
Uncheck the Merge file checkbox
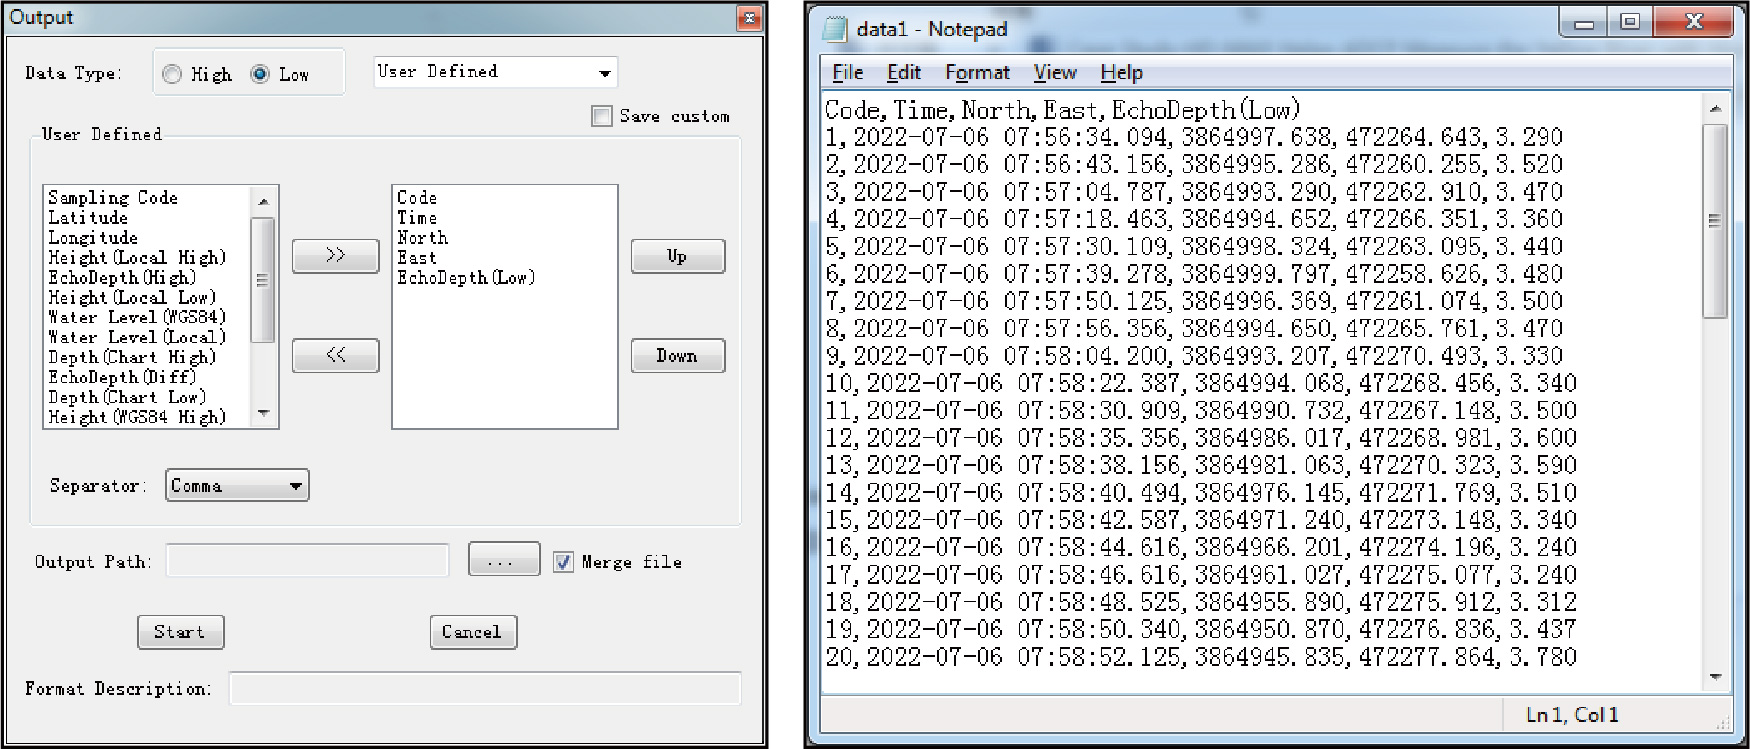point(564,562)
